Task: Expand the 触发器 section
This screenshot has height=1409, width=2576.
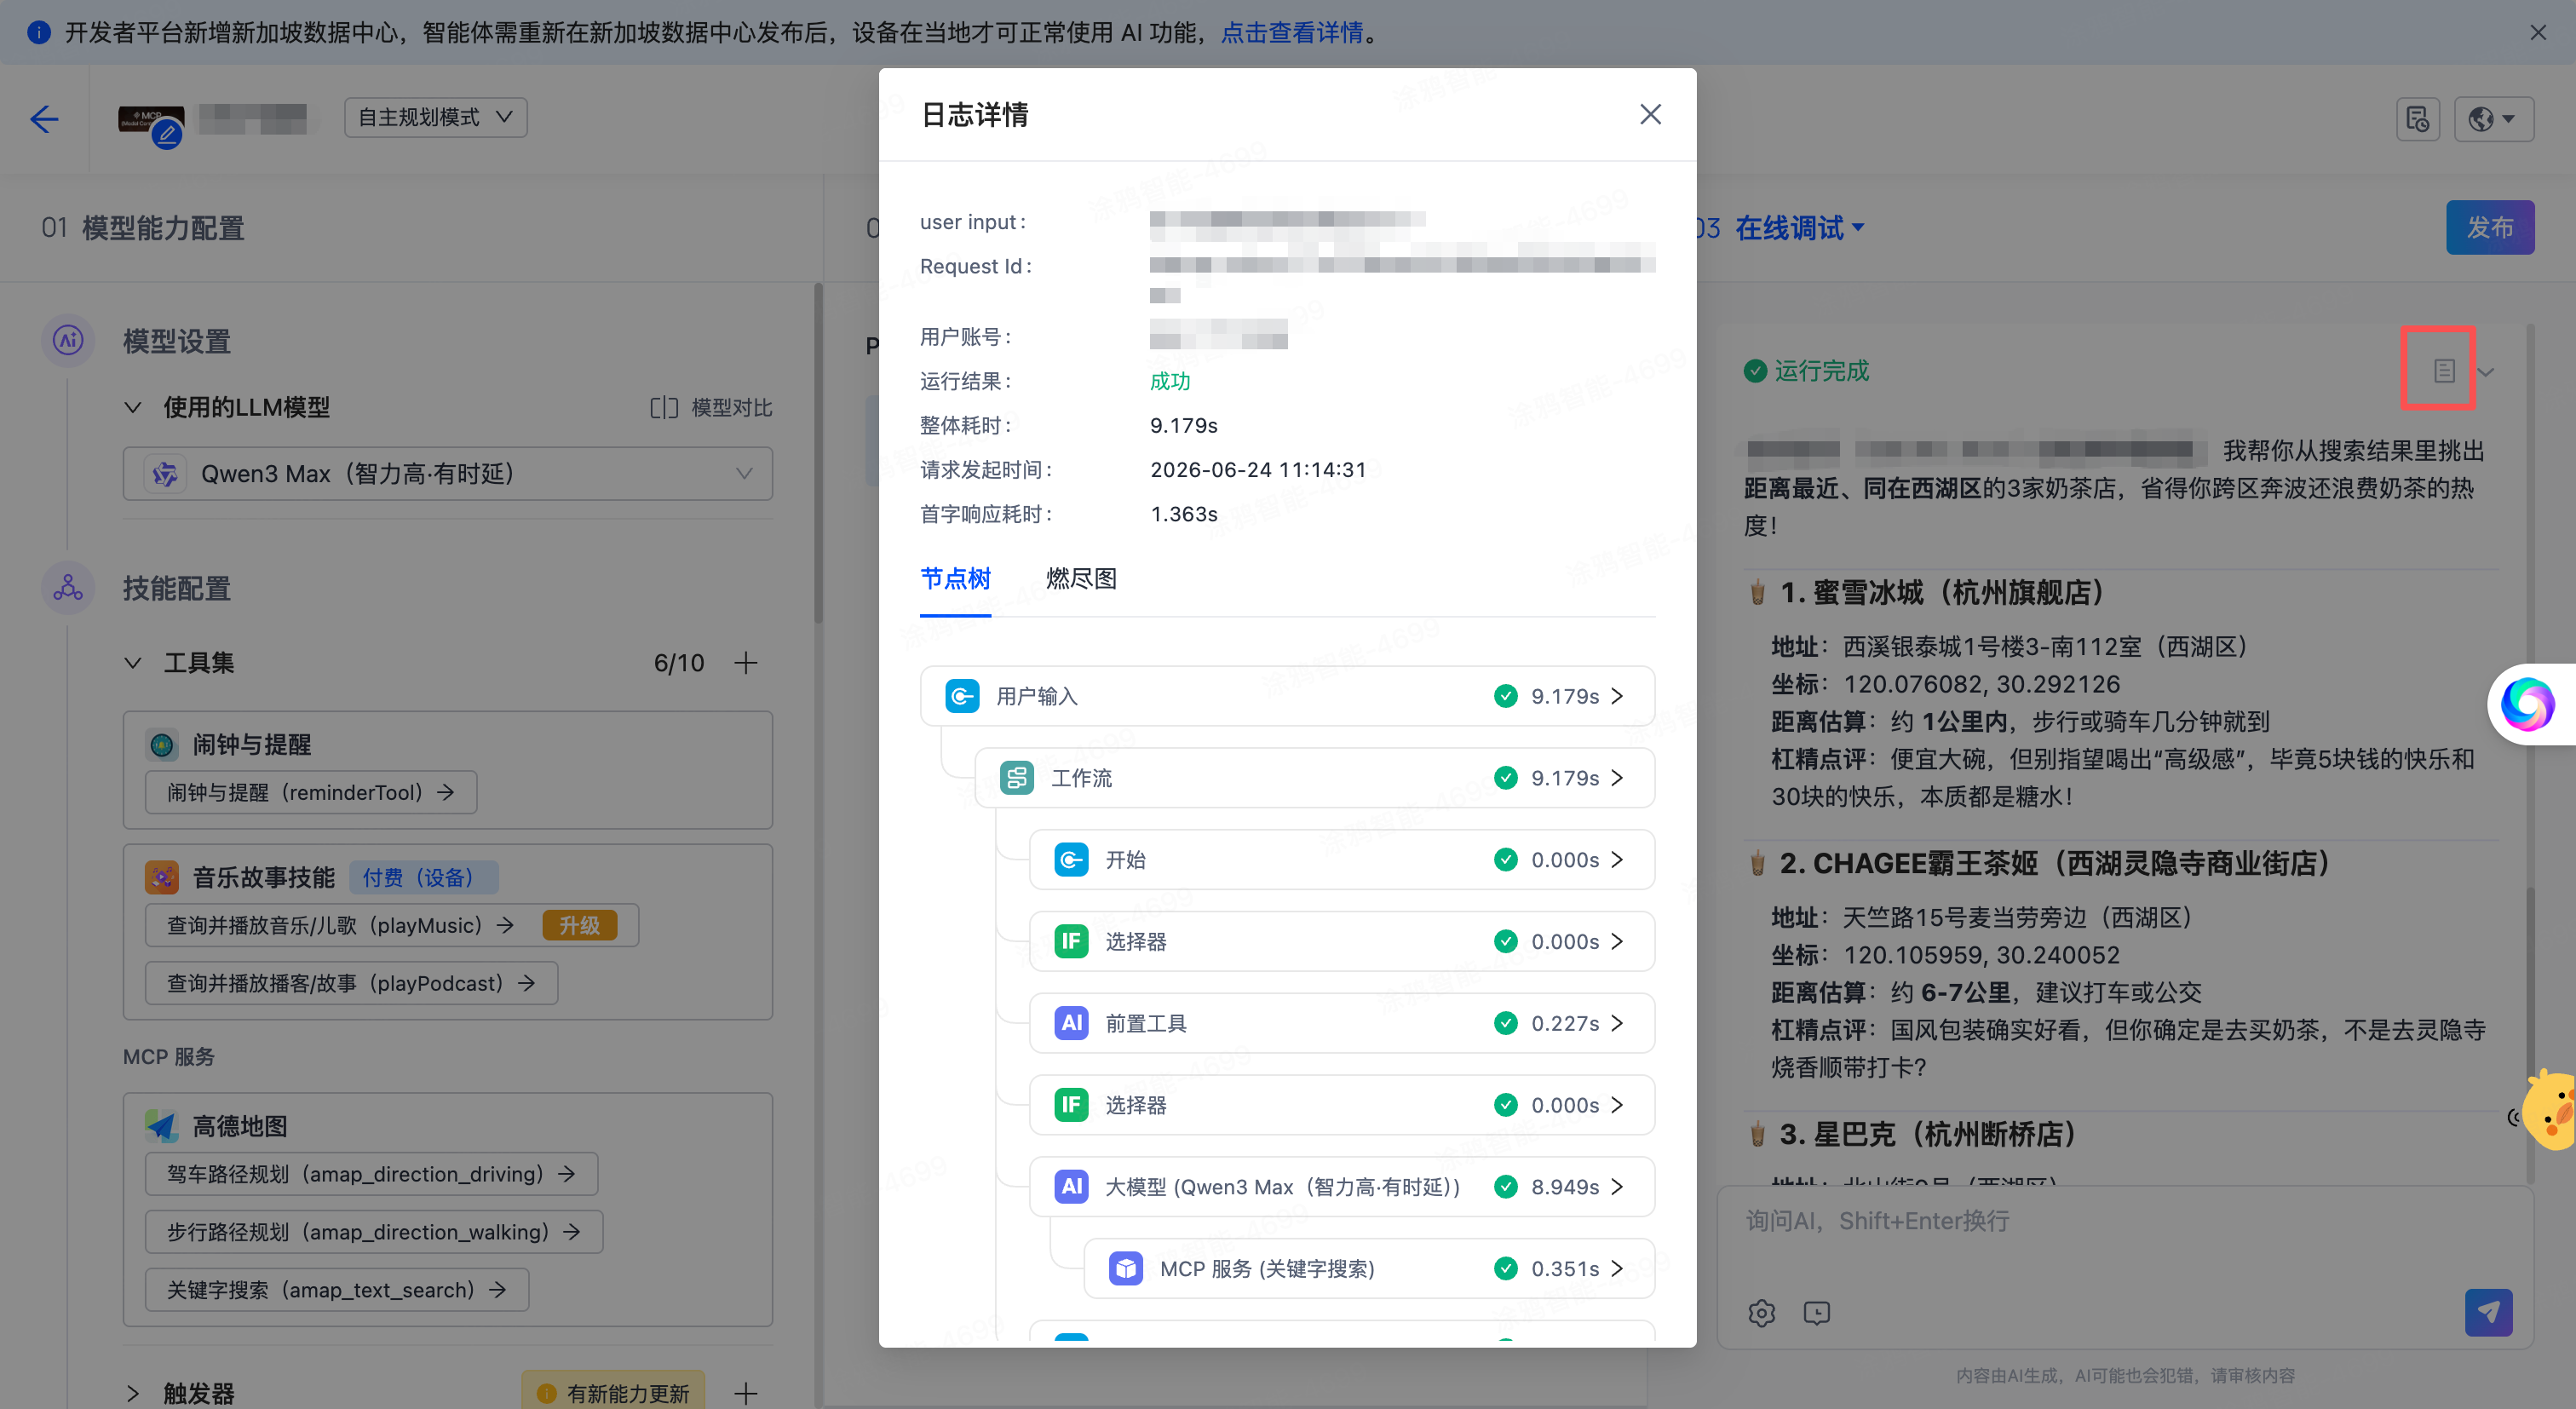Action: (132, 1393)
